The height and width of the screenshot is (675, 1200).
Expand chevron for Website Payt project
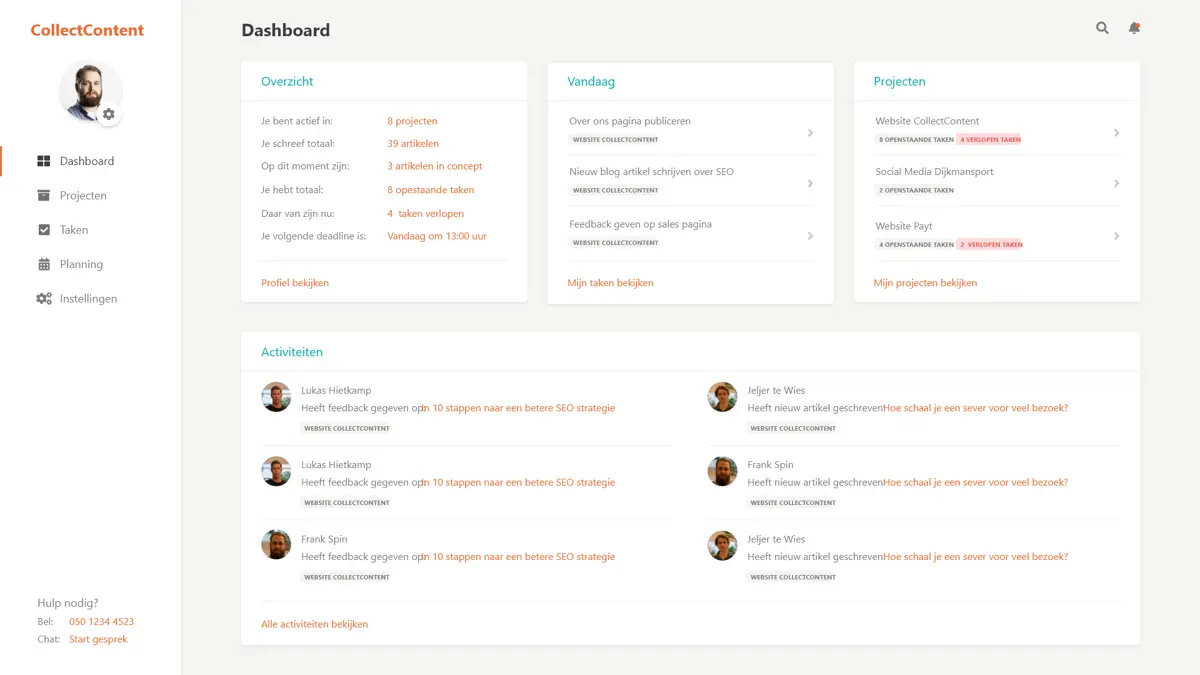(1116, 236)
